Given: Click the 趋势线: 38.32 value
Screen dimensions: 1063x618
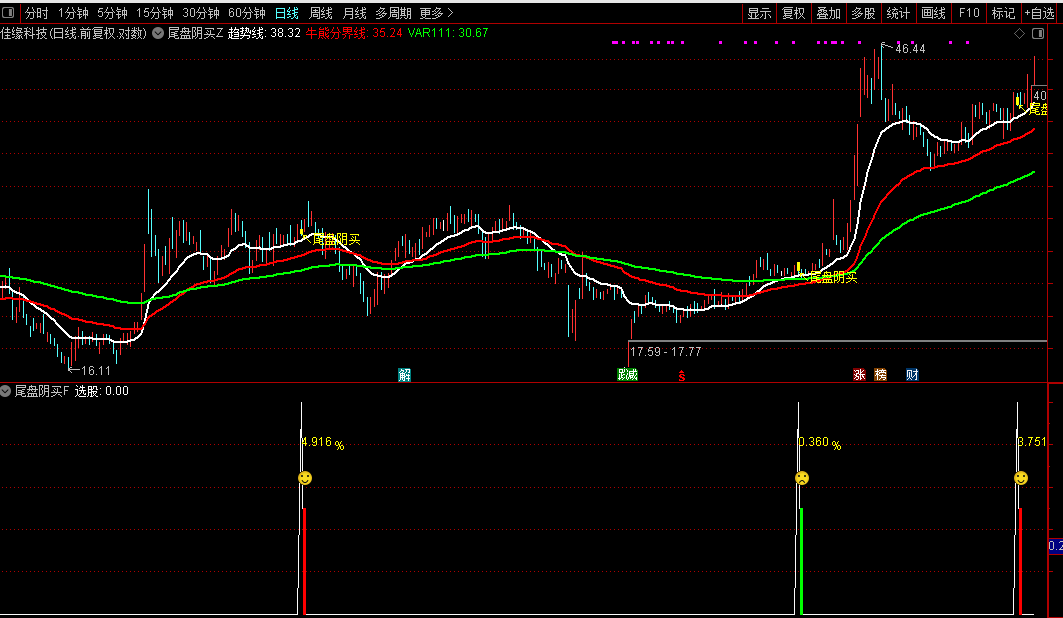Looking at the screenshot, I should pyautogui.click(x=264, y=33).
